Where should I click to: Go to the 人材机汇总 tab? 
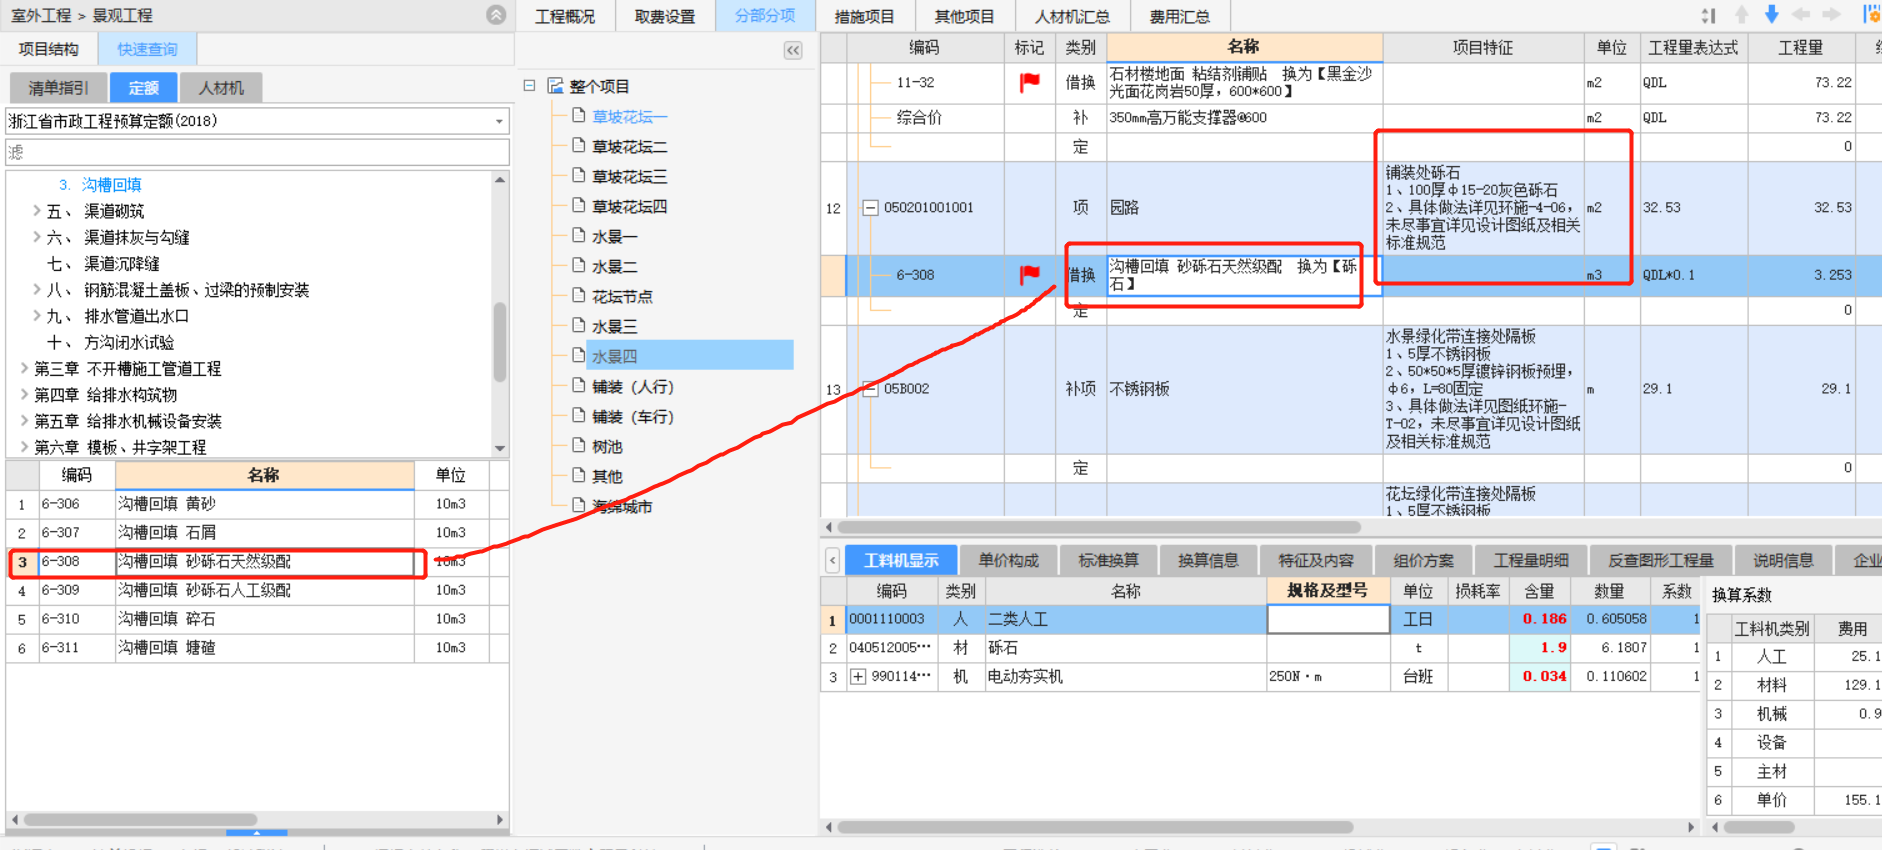pos(1072,16)
